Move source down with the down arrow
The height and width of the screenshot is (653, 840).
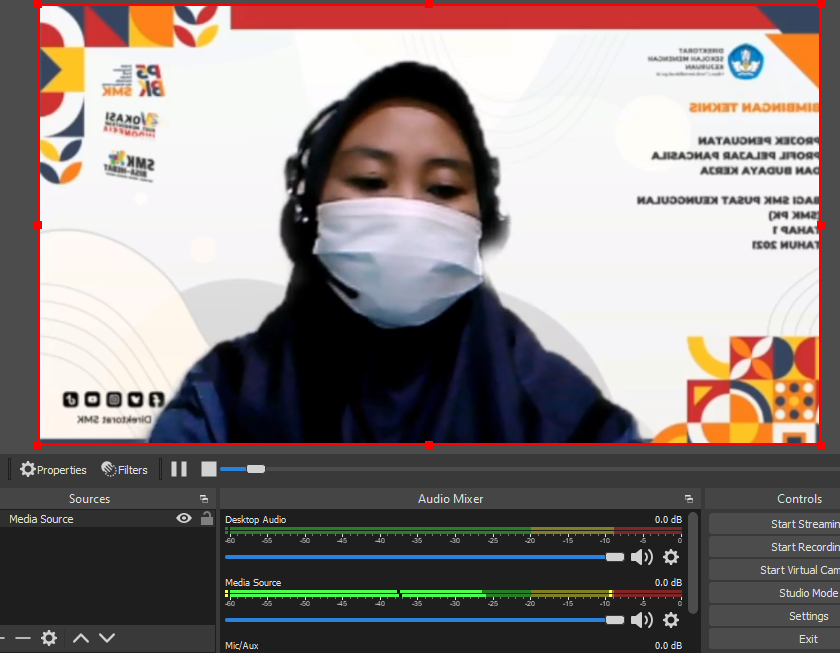[107, 638]
